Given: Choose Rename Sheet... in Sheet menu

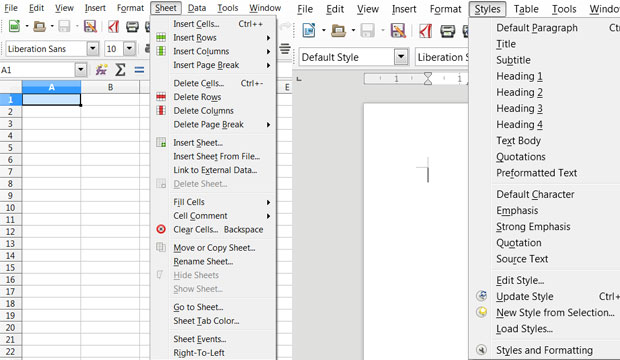Looking at the screenshot, I should pyautogui.click(x=203, y=261).
